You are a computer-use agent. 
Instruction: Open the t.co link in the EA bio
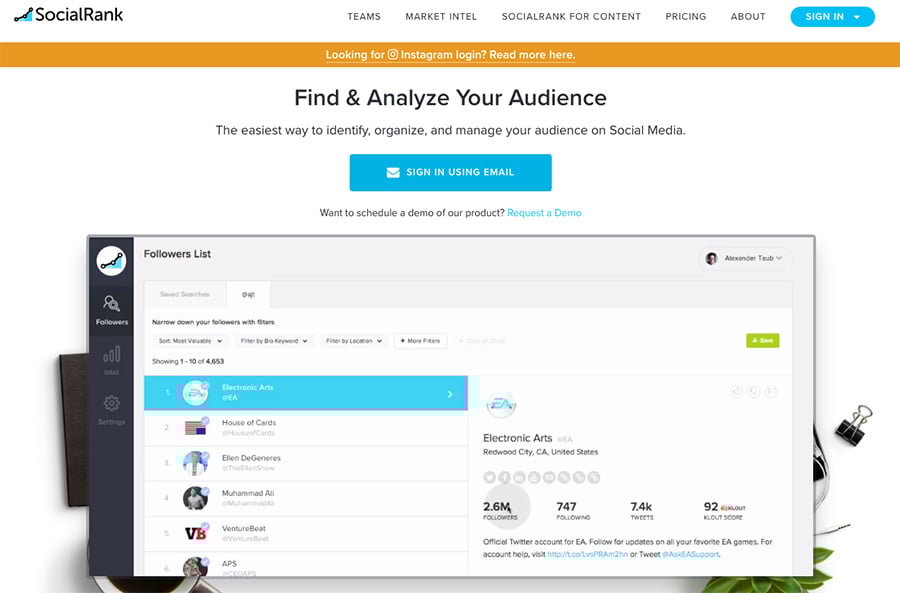(587, 555)
